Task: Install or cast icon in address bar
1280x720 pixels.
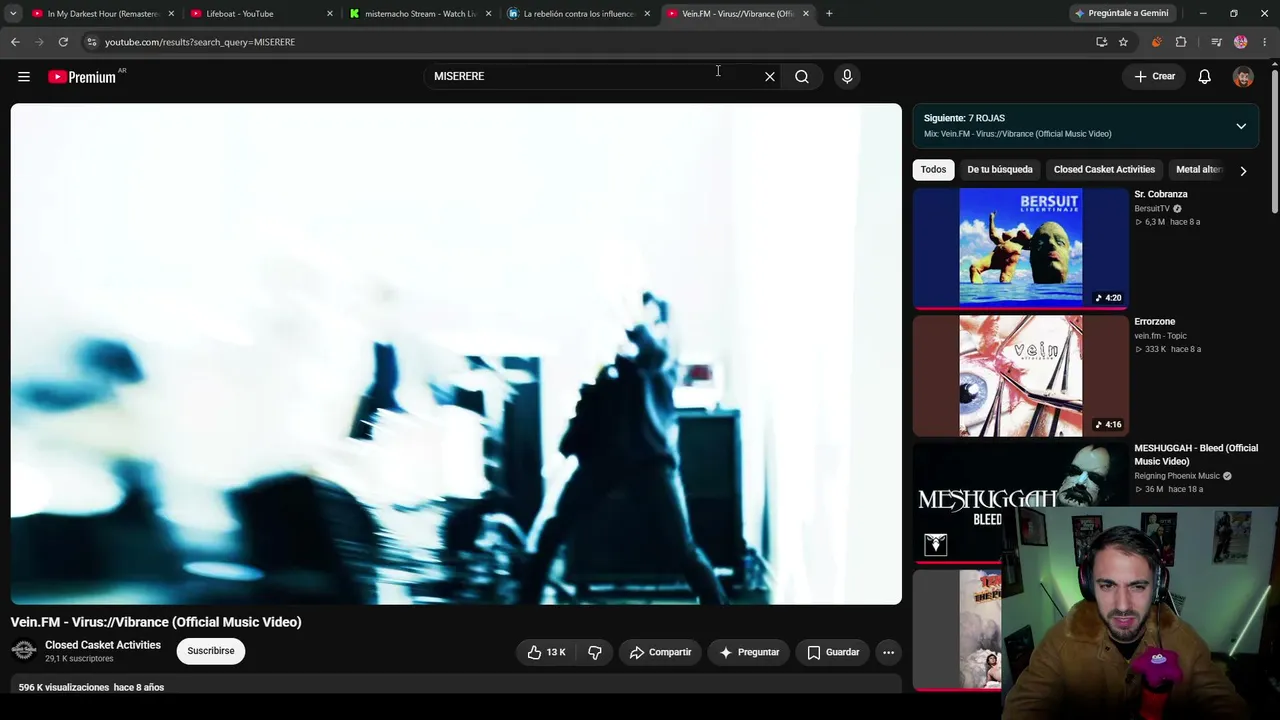Action: point(1101,42)
